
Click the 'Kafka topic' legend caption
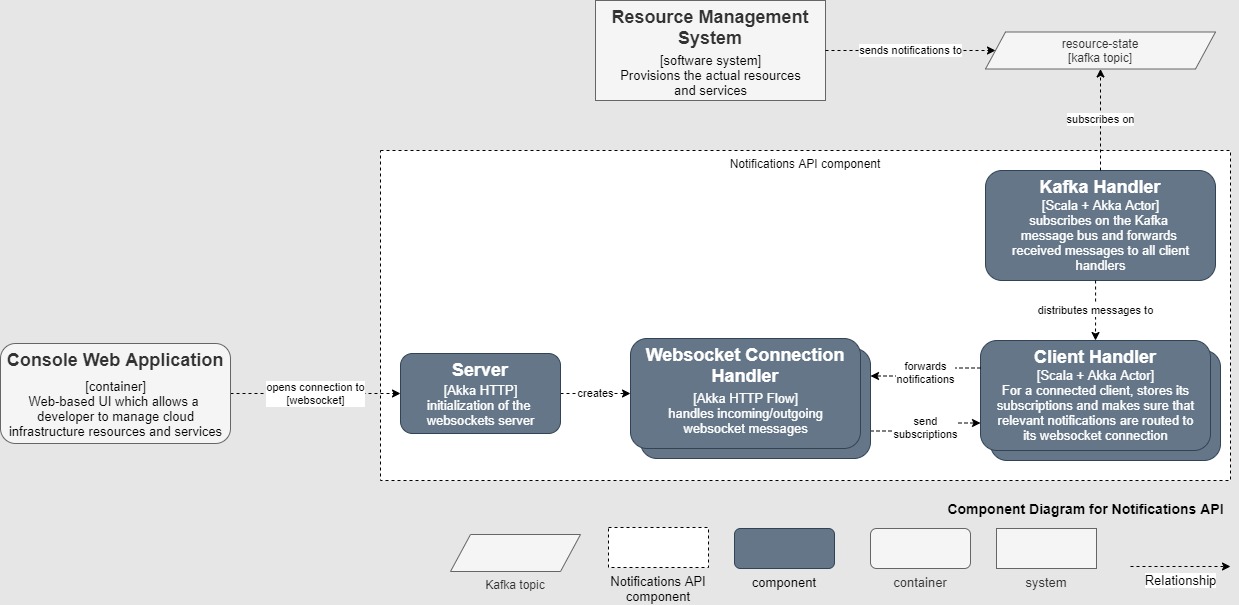pyautogui.click(x=515, y=585)
